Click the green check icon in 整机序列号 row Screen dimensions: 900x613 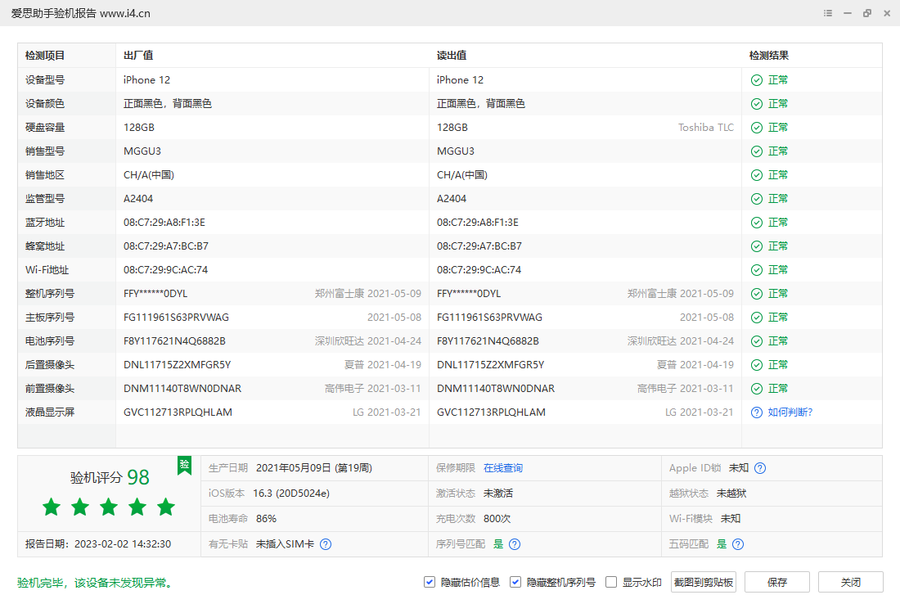[757, 294]
